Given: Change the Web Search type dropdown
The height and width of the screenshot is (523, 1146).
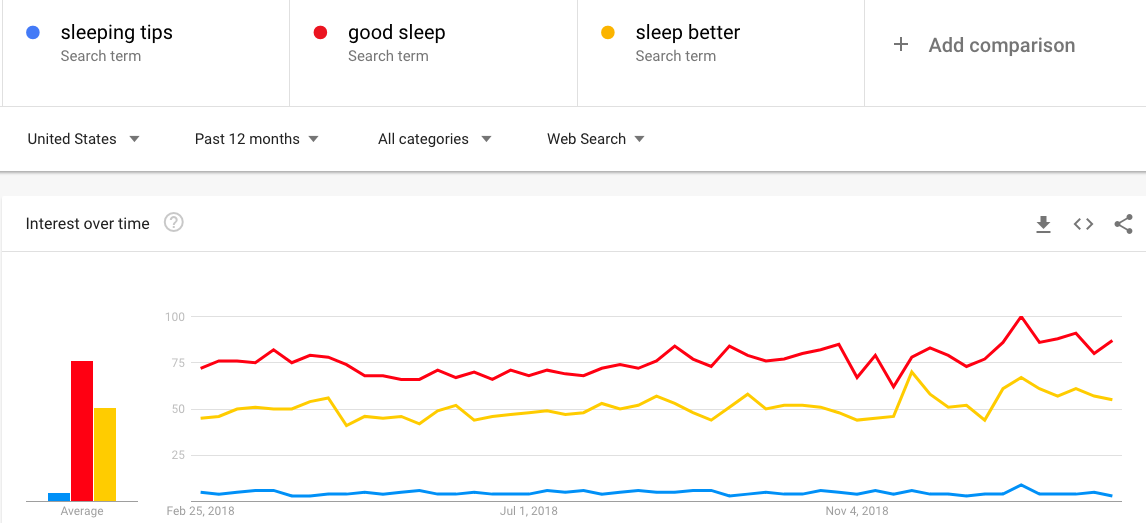Looking at the screenshot, I should coord(595,139).
